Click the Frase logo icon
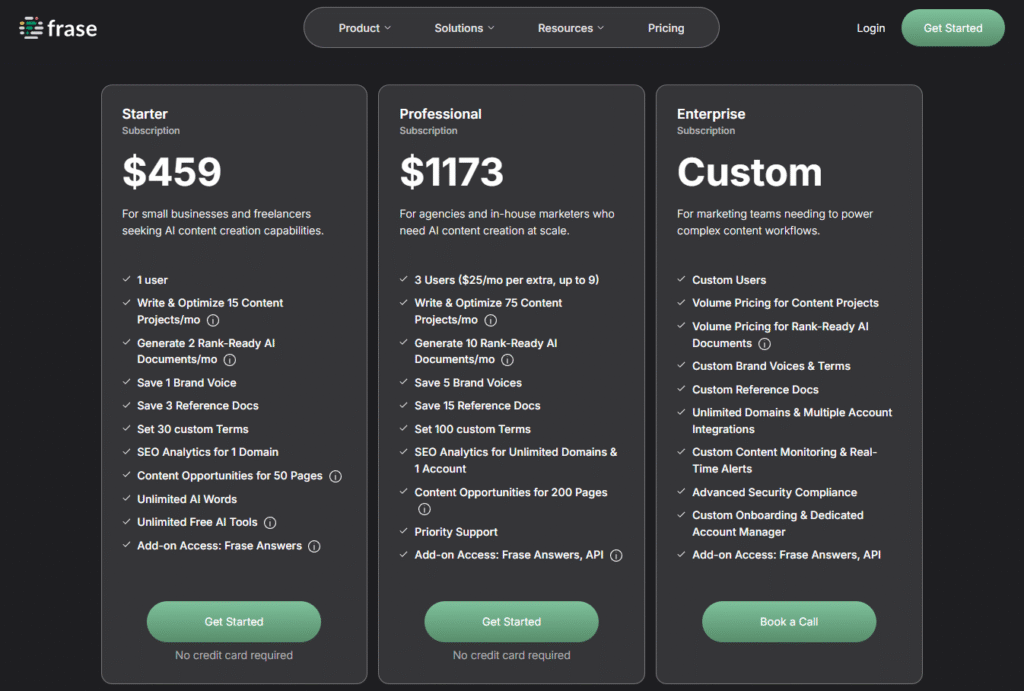The image size is (1024, 691). (31, 28)
